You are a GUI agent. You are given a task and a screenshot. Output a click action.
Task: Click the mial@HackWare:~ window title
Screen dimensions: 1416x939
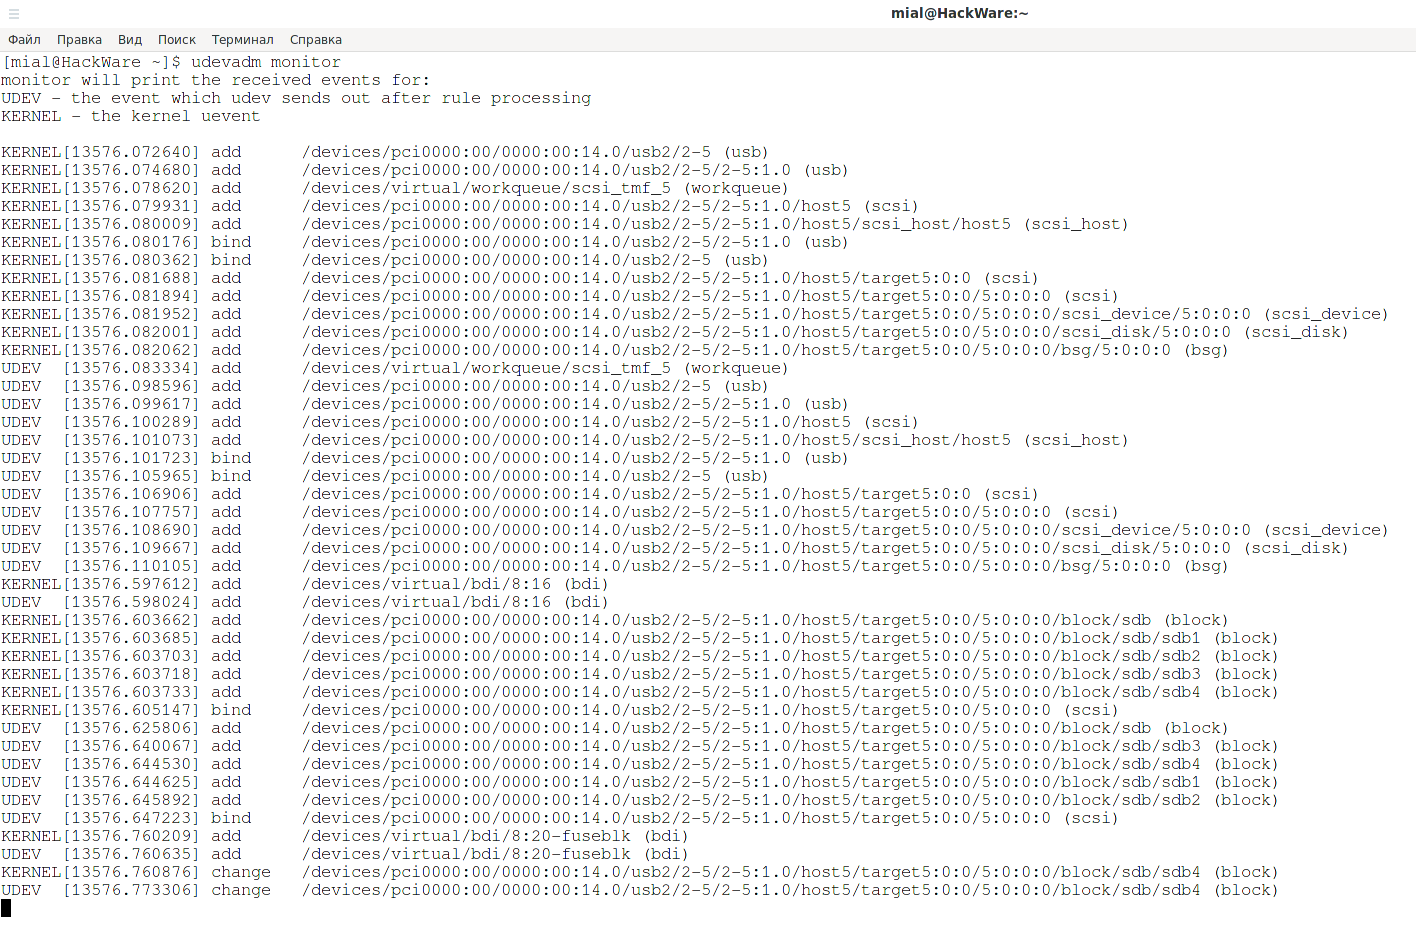pyautogui.click(x=959, y=13)
